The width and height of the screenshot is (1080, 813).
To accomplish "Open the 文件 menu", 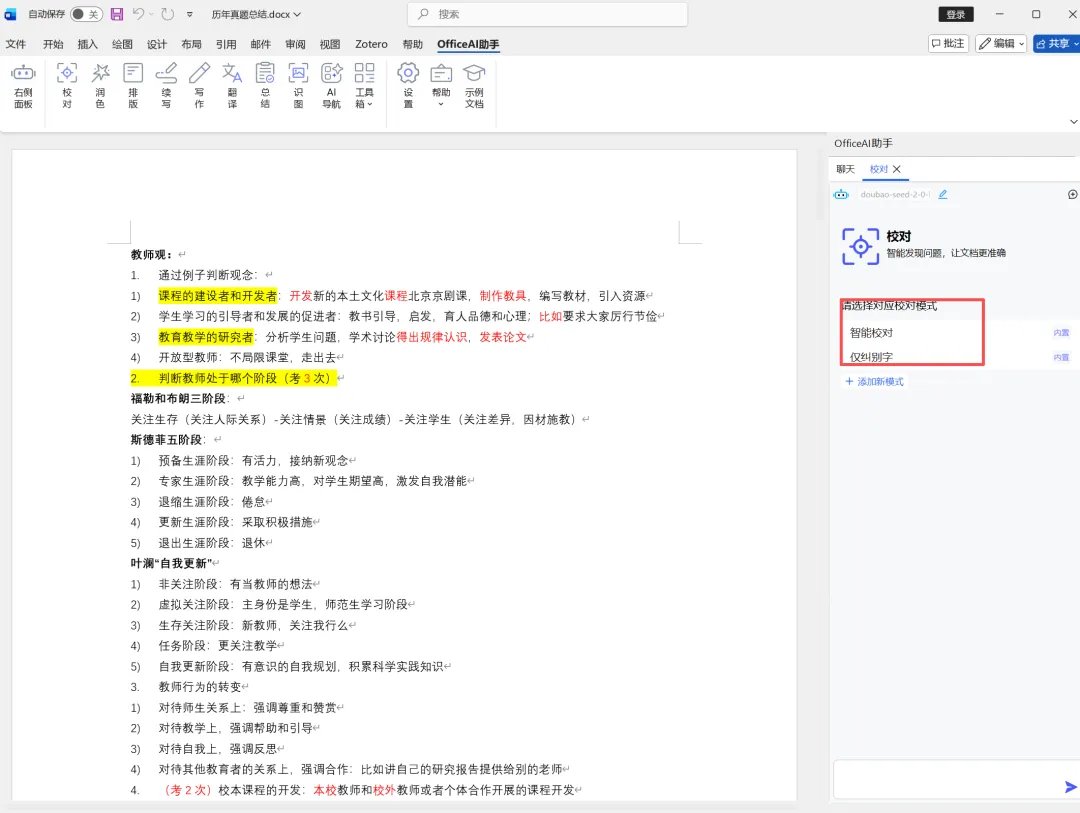I will coord(16,44).
